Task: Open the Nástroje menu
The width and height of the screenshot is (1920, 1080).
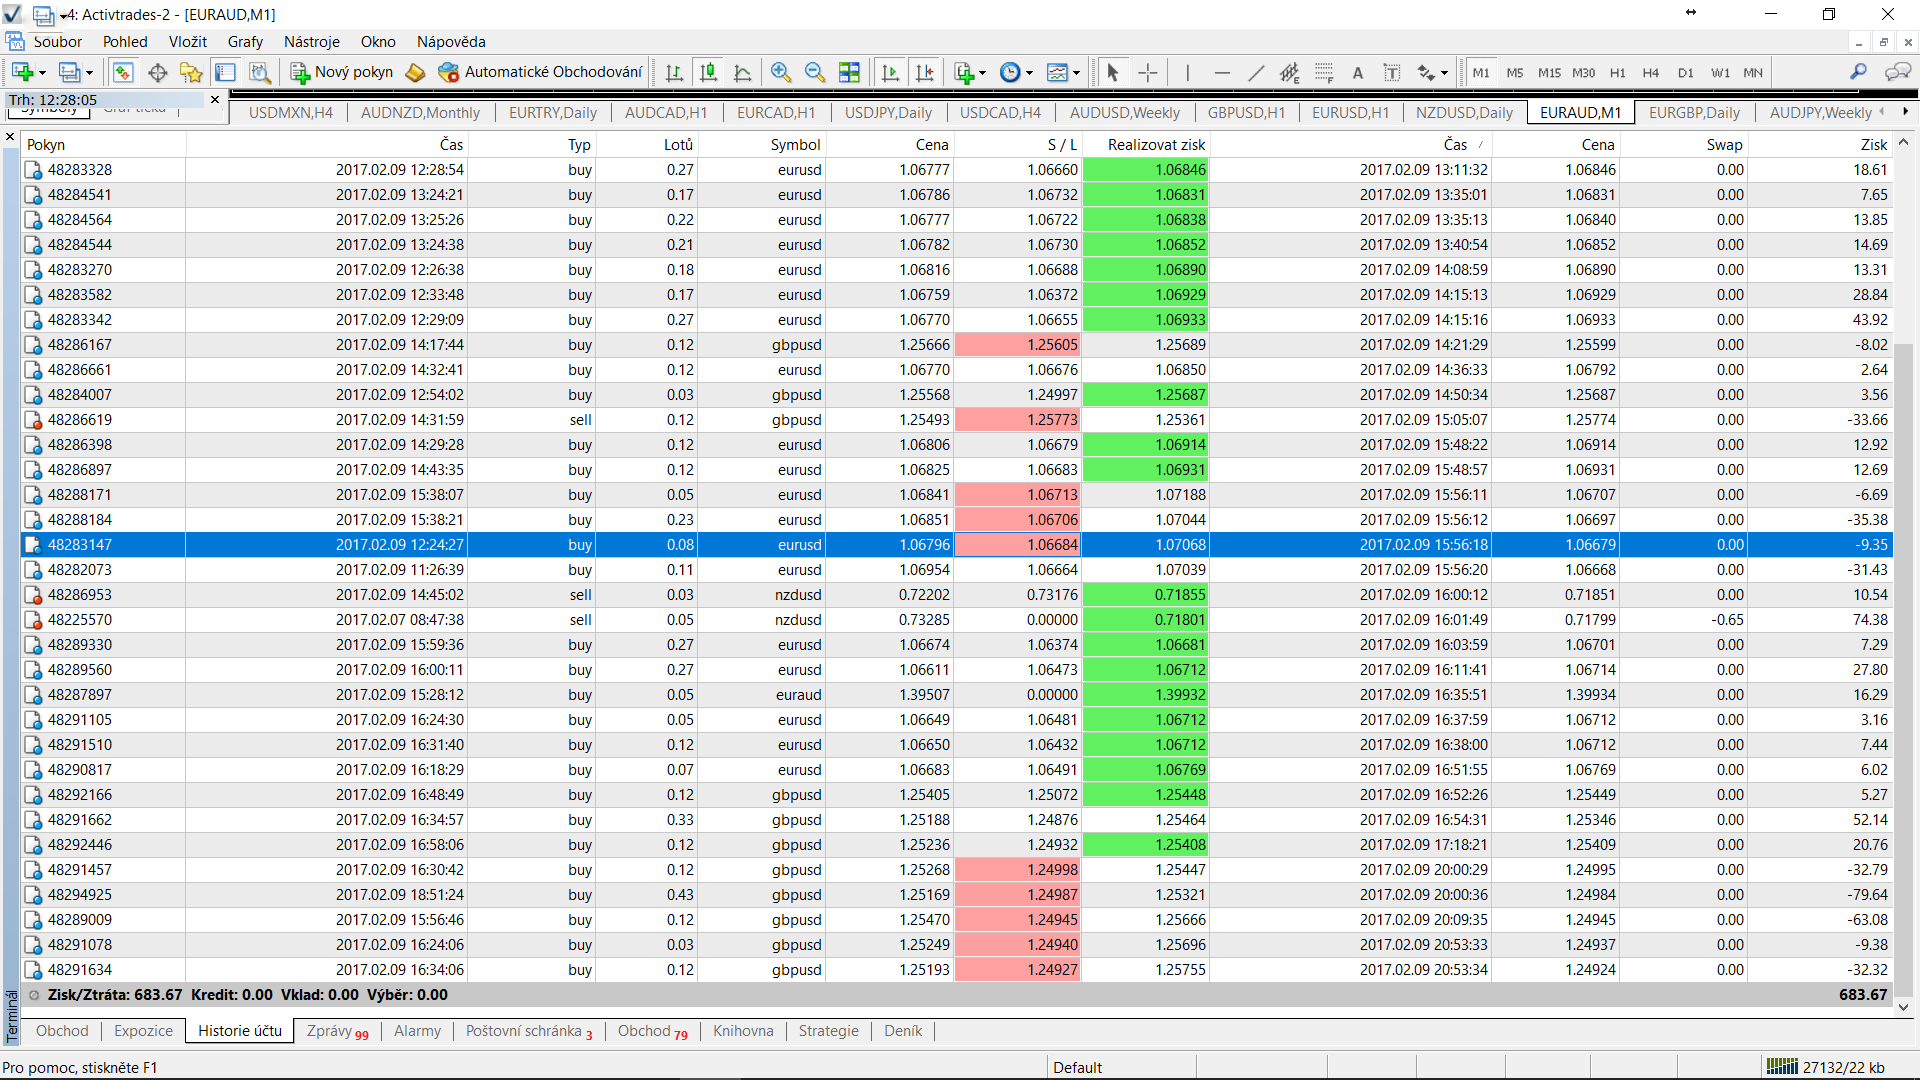Action: point(312,42)
